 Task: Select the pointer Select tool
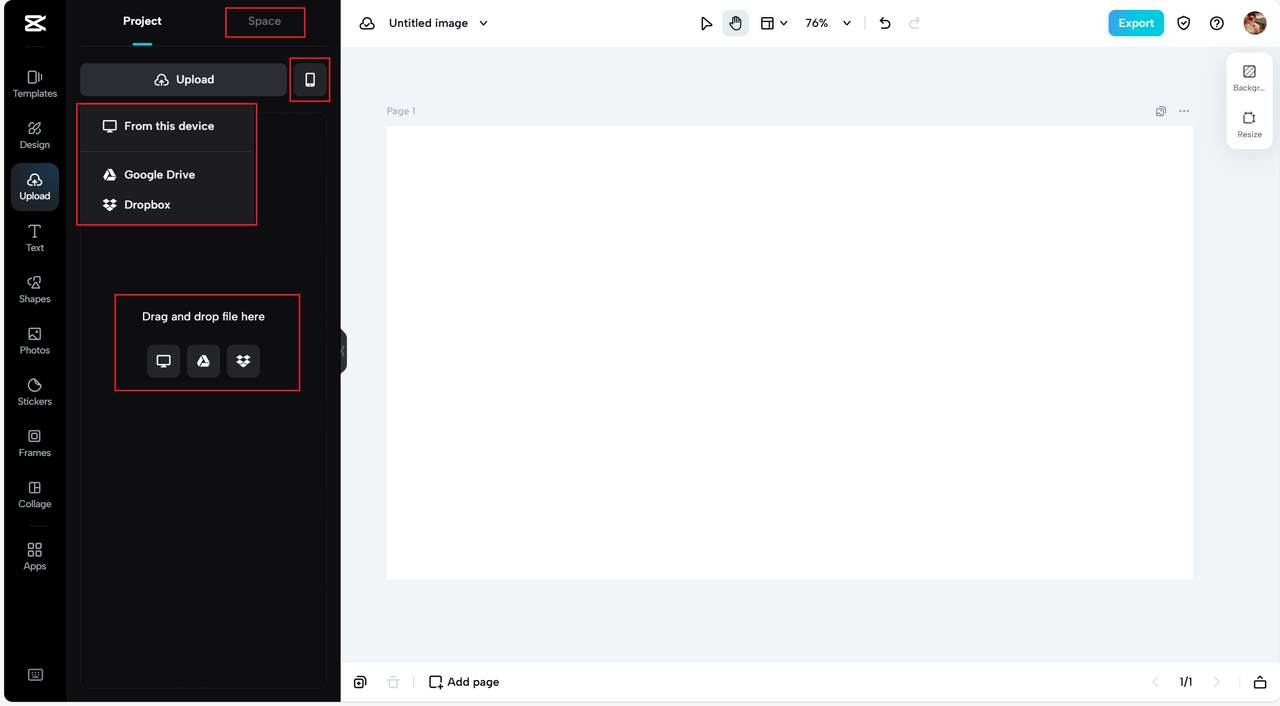coord(706,23)
